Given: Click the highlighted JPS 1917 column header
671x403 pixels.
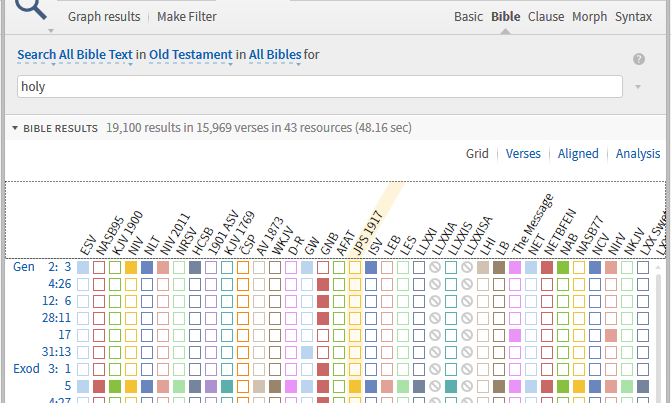Looking at the screenshot, I should pyautogui.click(x=366, y=233).
